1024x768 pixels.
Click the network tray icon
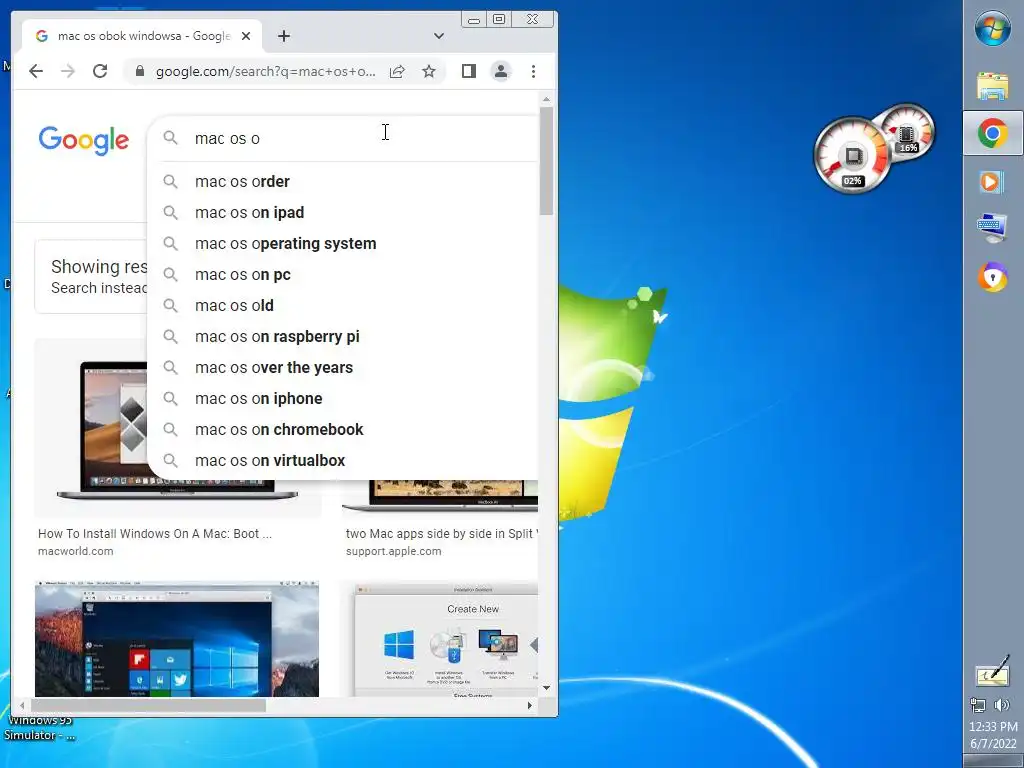tap(978, 705)
